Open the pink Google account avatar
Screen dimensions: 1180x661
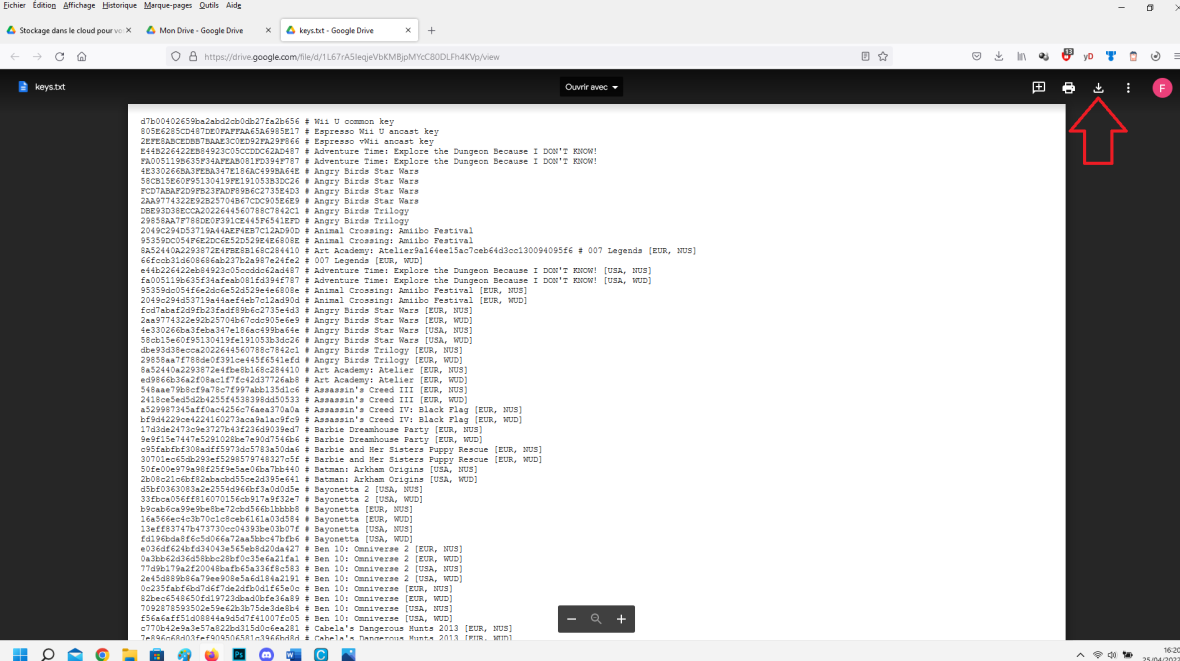1161,88
